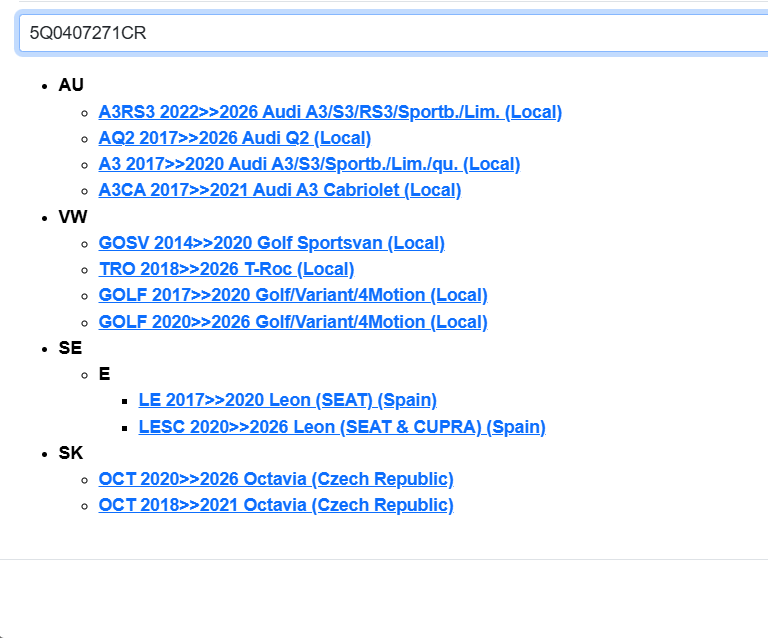Screen dimensions: 768x638
Task: Click the E market subgroup under SE
Action: (104, 374)
